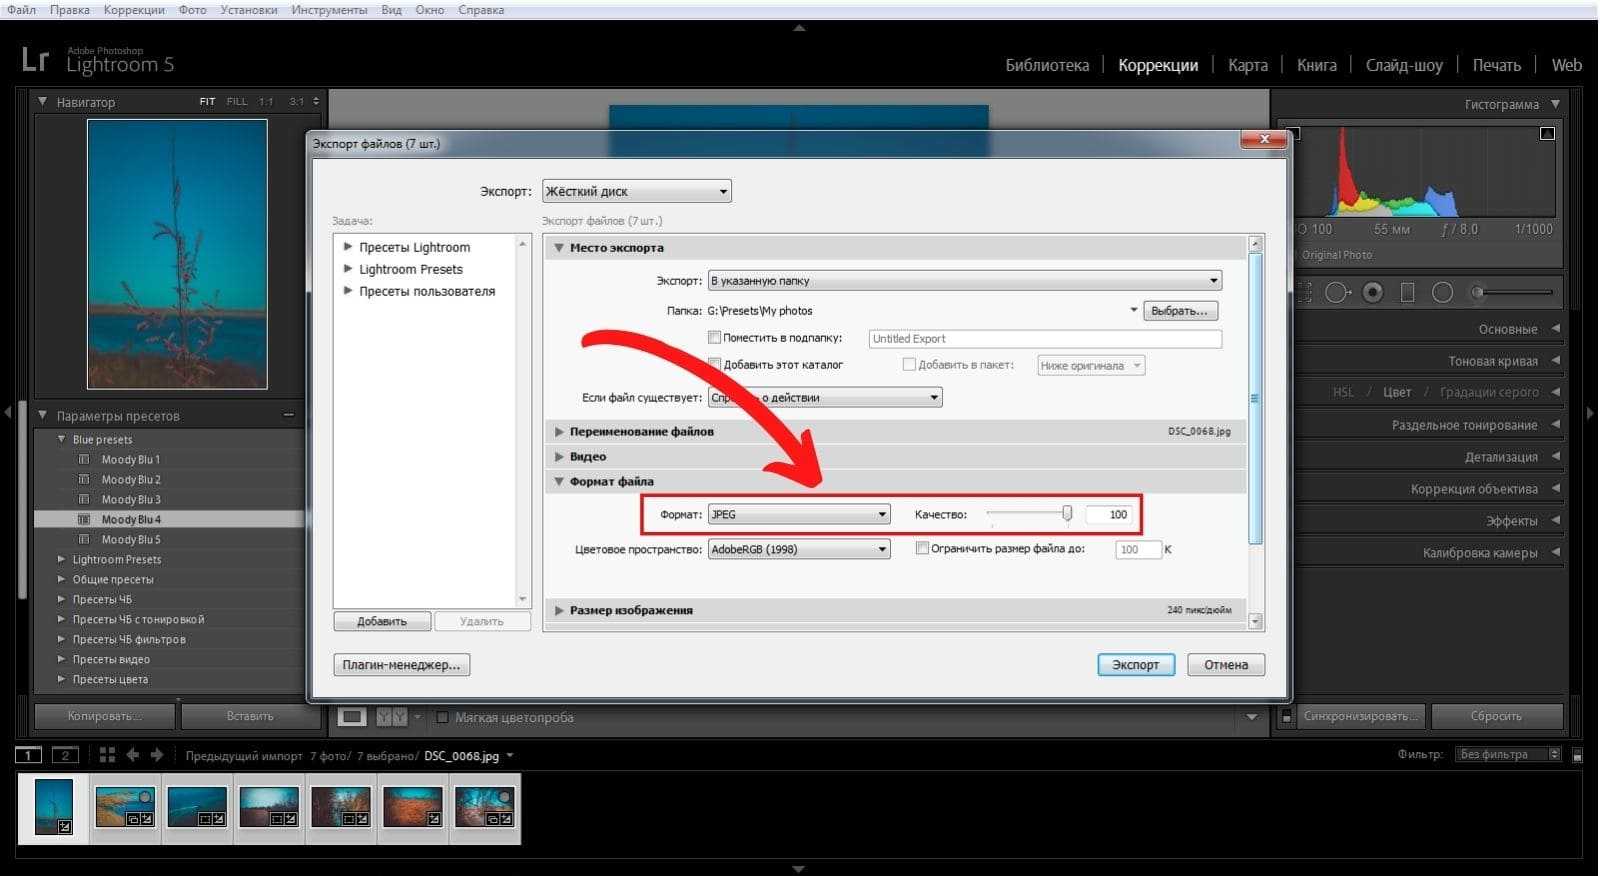
Task: Click the filmstrip go-back arrow
Action: click(x=132, y=755)
